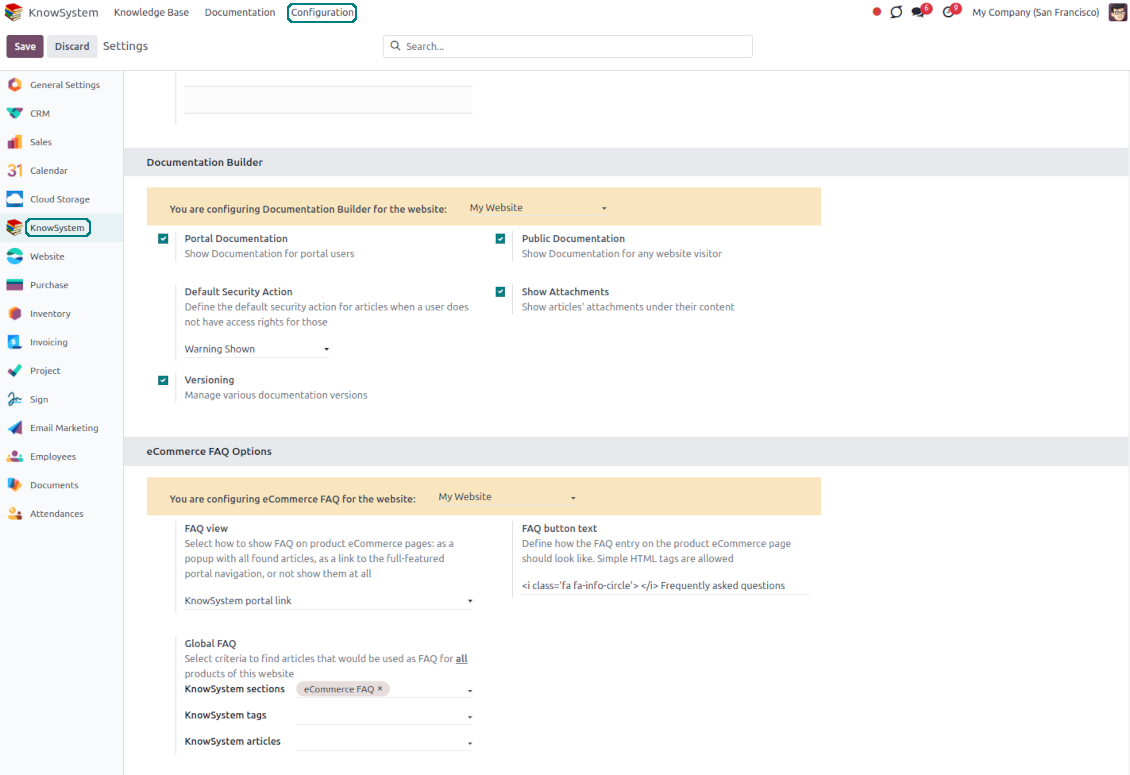Open the Sign app settings icon
The image size is (1130, 775).
coord(15,399)
